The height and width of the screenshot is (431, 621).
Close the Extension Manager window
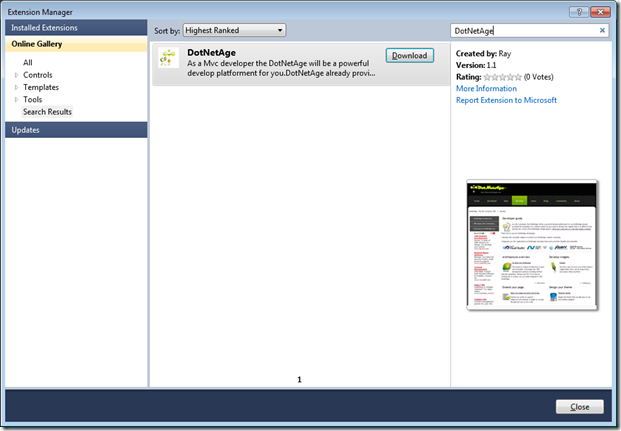click(600, 12)
